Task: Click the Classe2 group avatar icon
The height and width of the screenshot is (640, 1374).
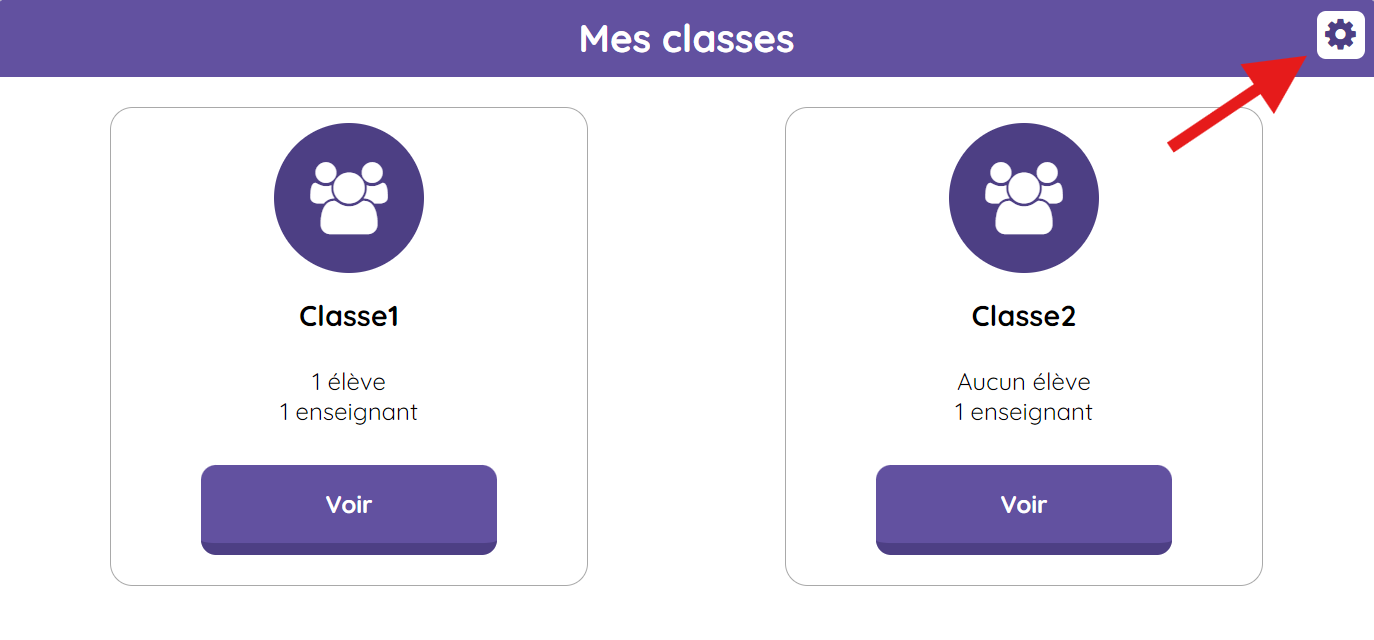Action: tap(1024, 198)
